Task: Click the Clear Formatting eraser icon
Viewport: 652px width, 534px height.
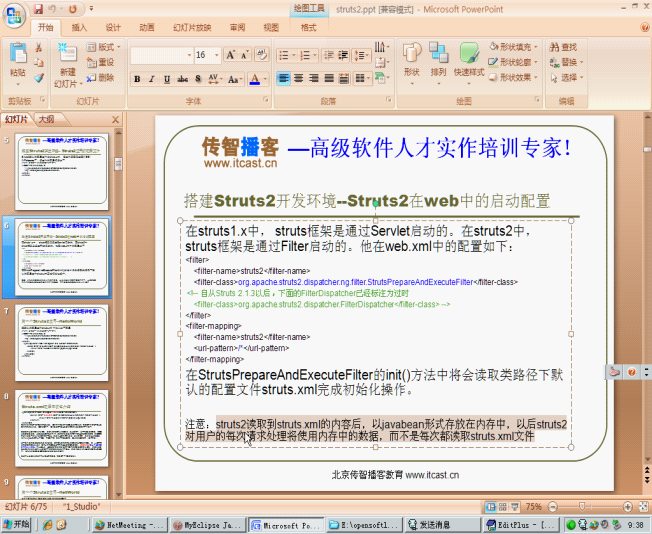Action: pos(262,54)
